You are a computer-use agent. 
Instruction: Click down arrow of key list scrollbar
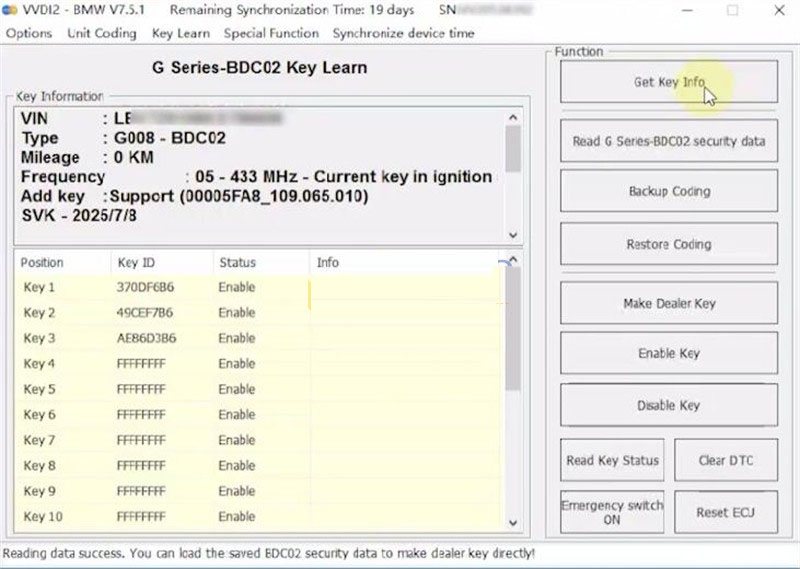click(x=513, y=523)
